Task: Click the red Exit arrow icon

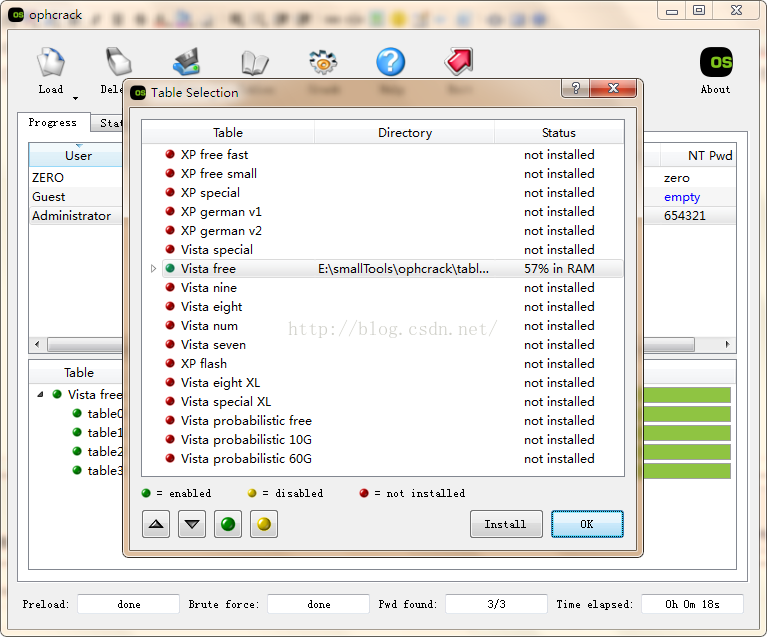Action: tap(459, 62)
